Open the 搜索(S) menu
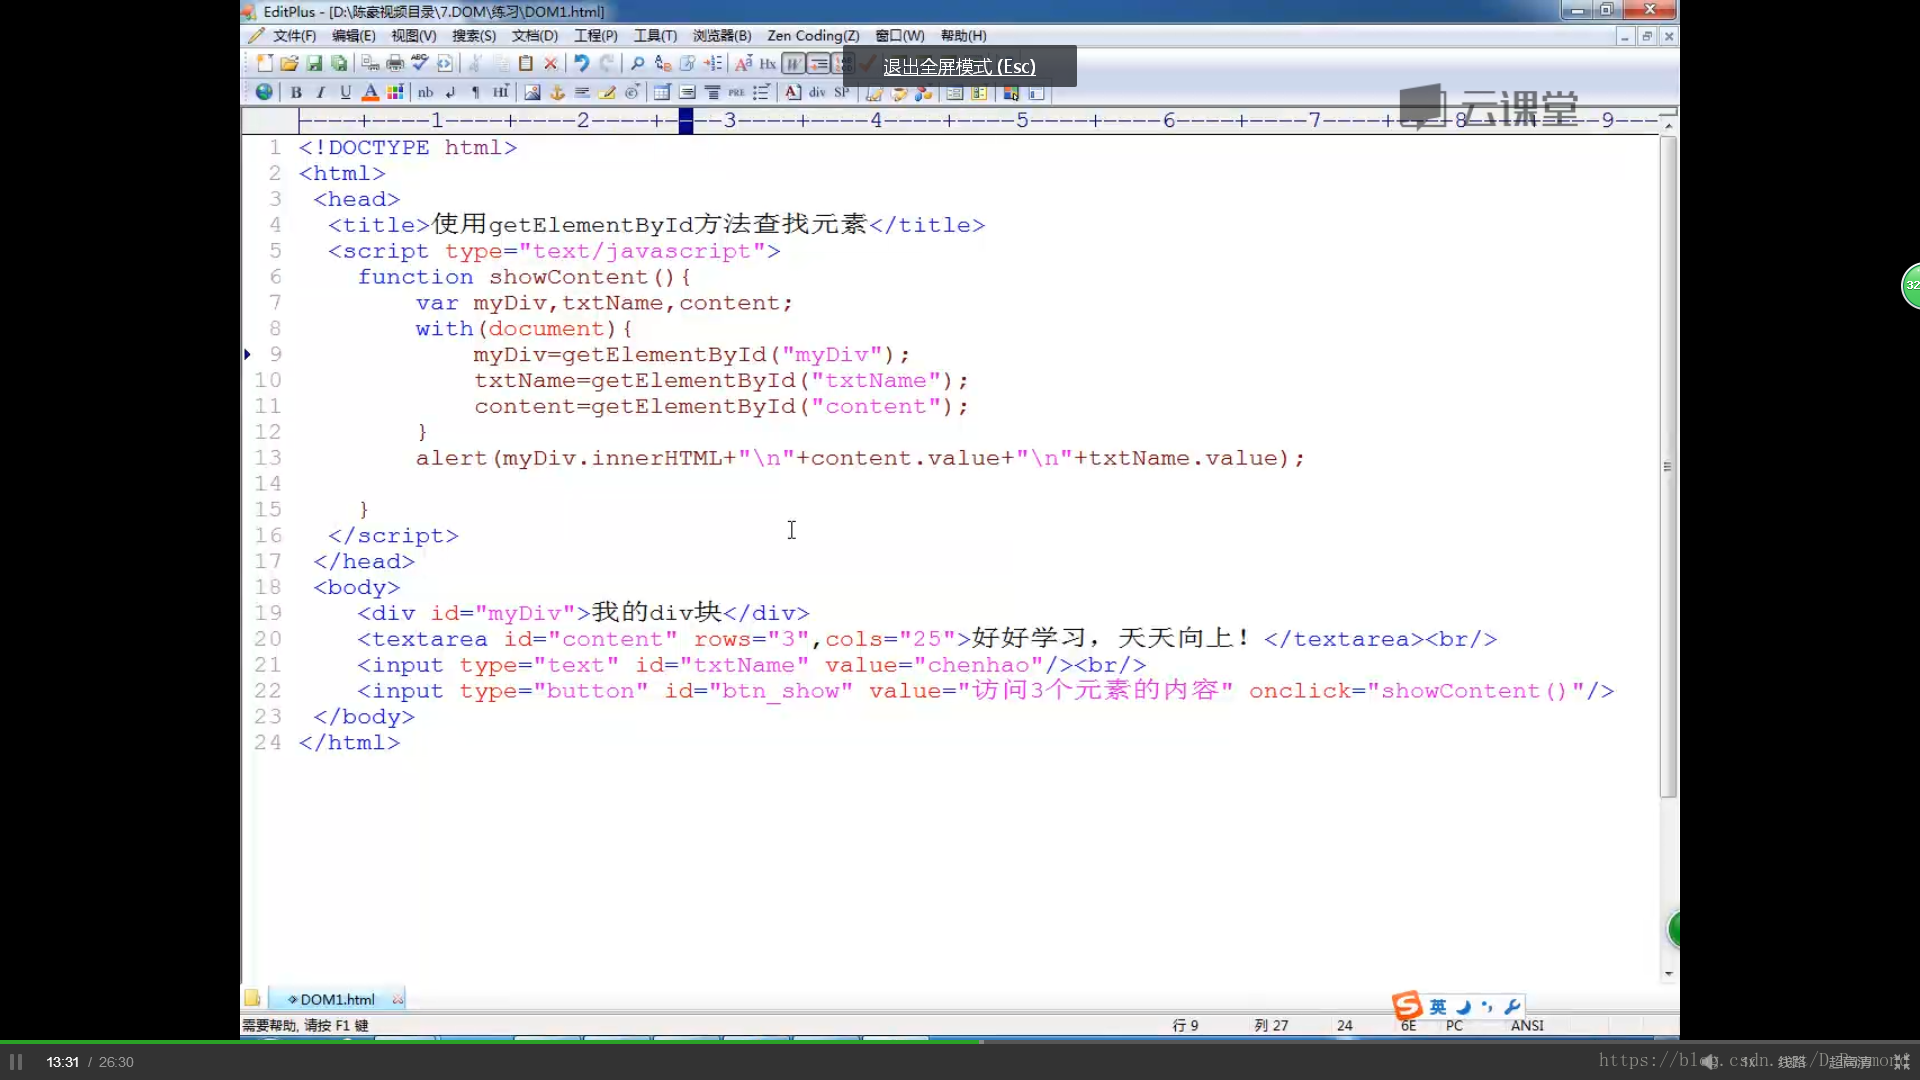 click(x=474, y=36)
